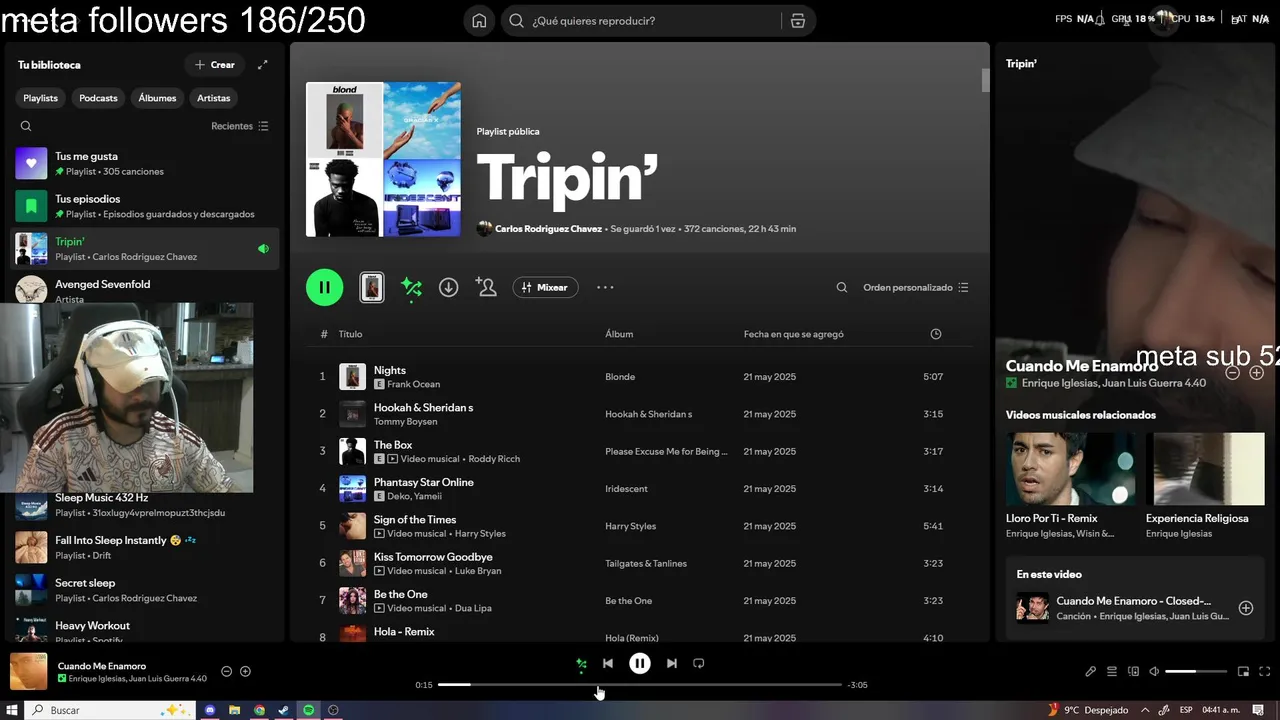
Task: Add 'Cuando Me Enamoro - Closed' to library
Action: (1246, 608)
